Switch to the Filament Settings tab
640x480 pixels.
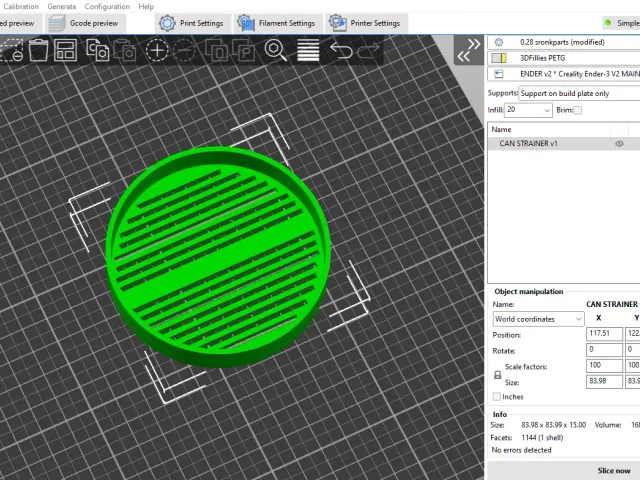278,23
